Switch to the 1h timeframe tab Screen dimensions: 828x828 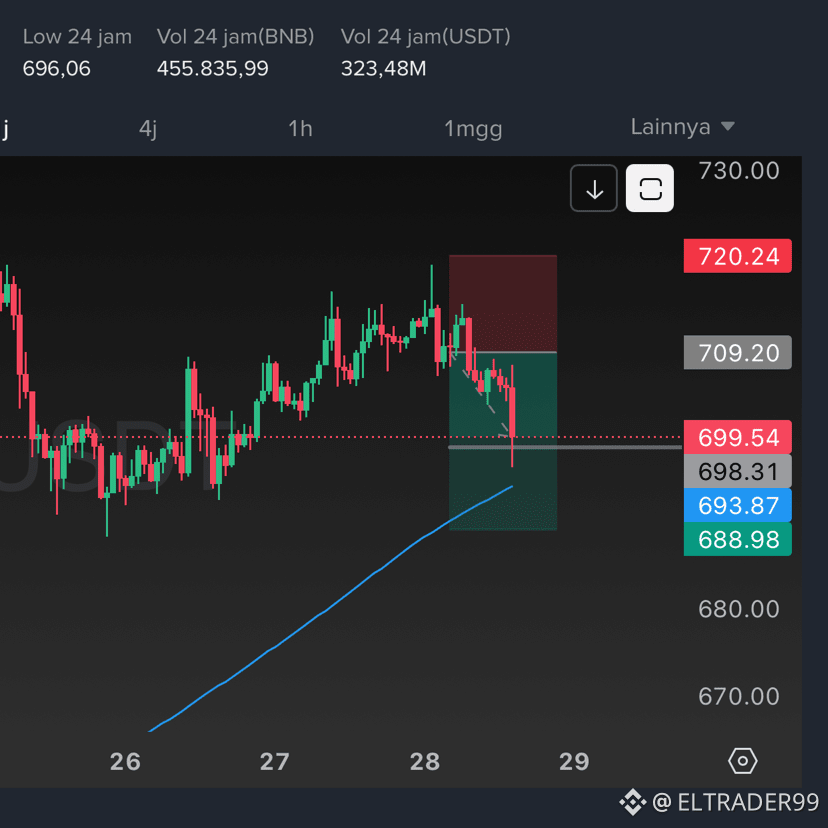tap(300, 129)
